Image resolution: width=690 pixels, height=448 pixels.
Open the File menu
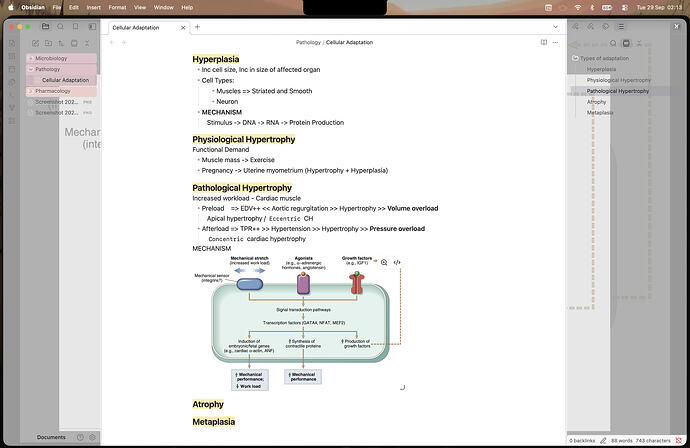tap(56, 7)
